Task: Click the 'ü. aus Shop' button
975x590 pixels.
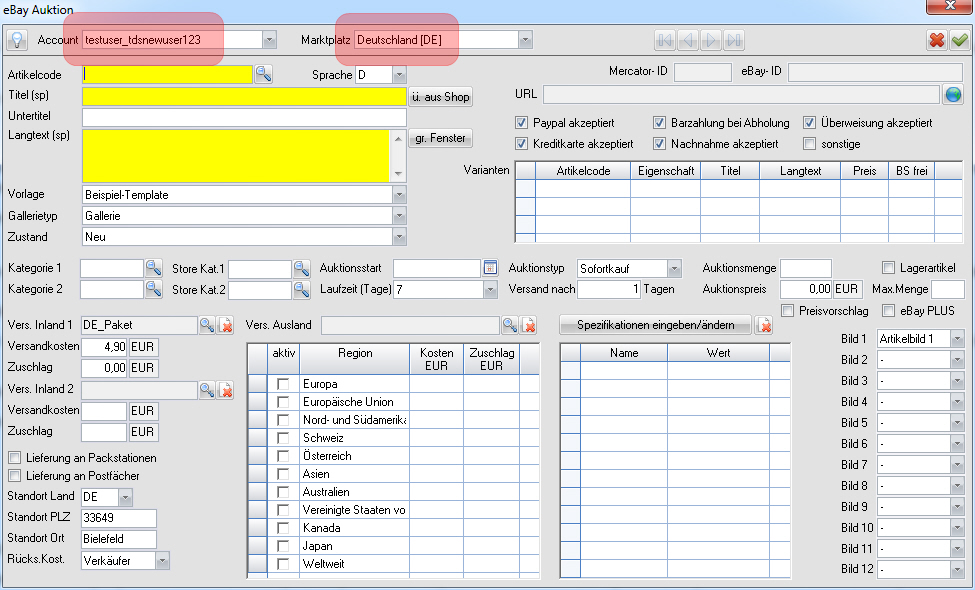Action: (441, 97)
